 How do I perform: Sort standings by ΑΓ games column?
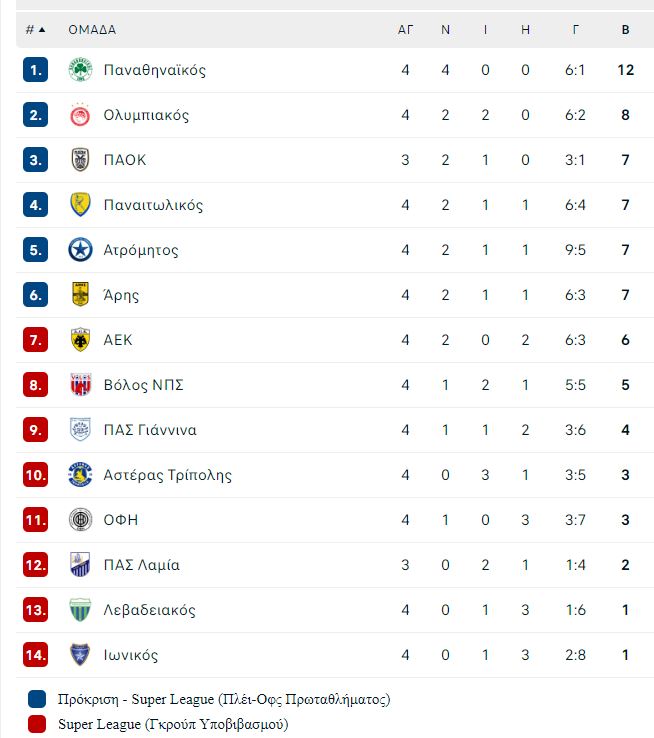[x=406, y=30]
